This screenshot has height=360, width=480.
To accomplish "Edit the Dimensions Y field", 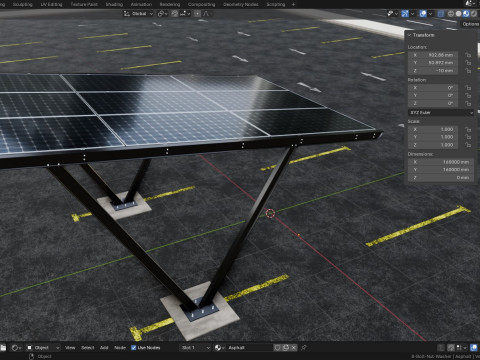I will point(441,170).
